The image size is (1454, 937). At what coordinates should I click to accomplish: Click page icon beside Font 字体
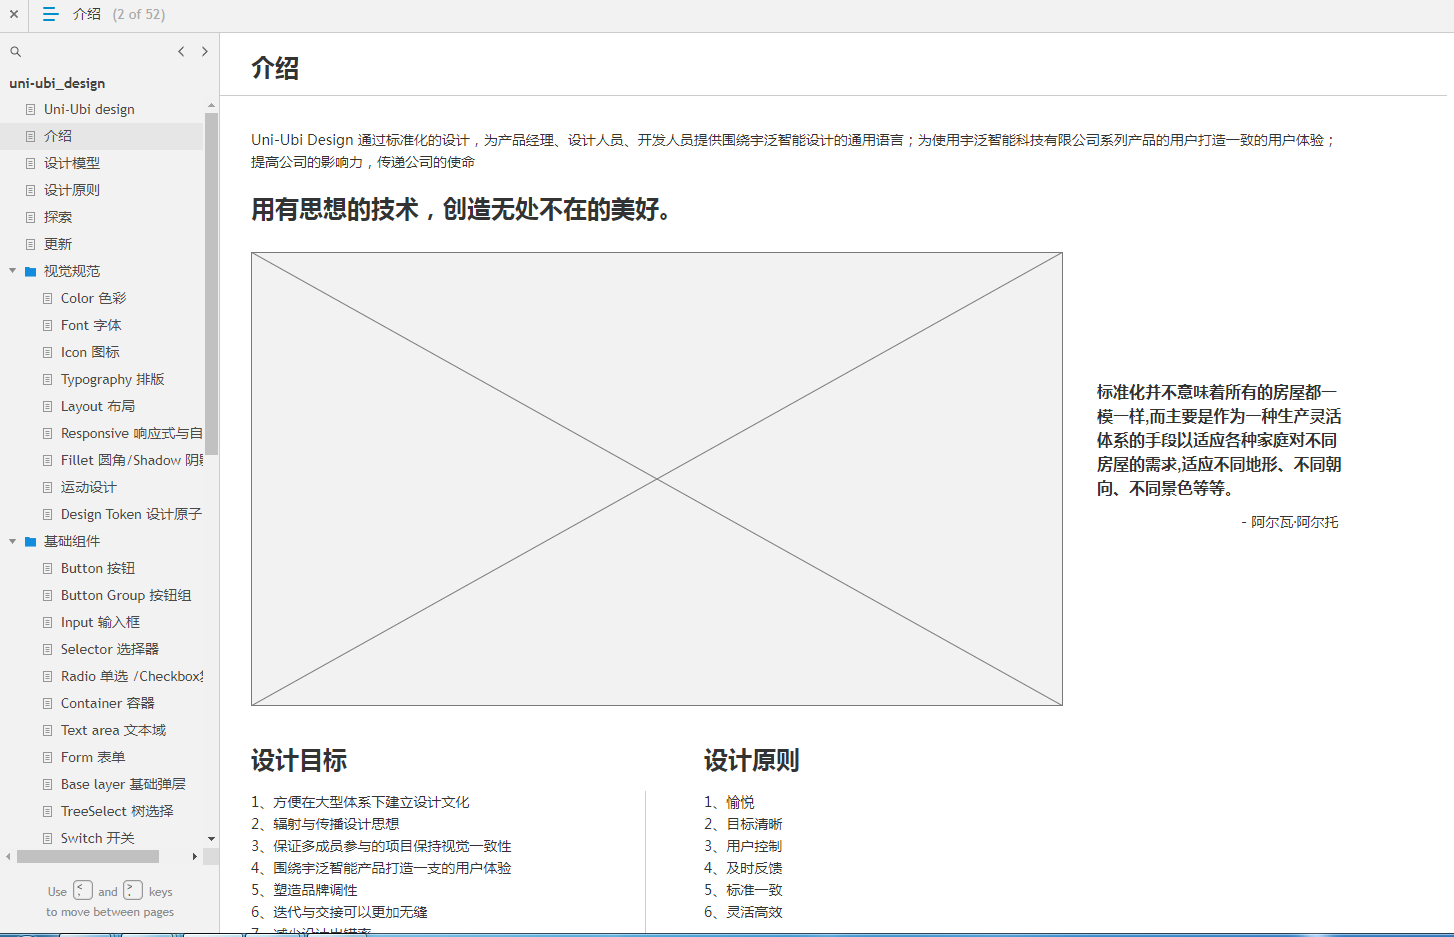pyautogui.click(x=47, y=325)
